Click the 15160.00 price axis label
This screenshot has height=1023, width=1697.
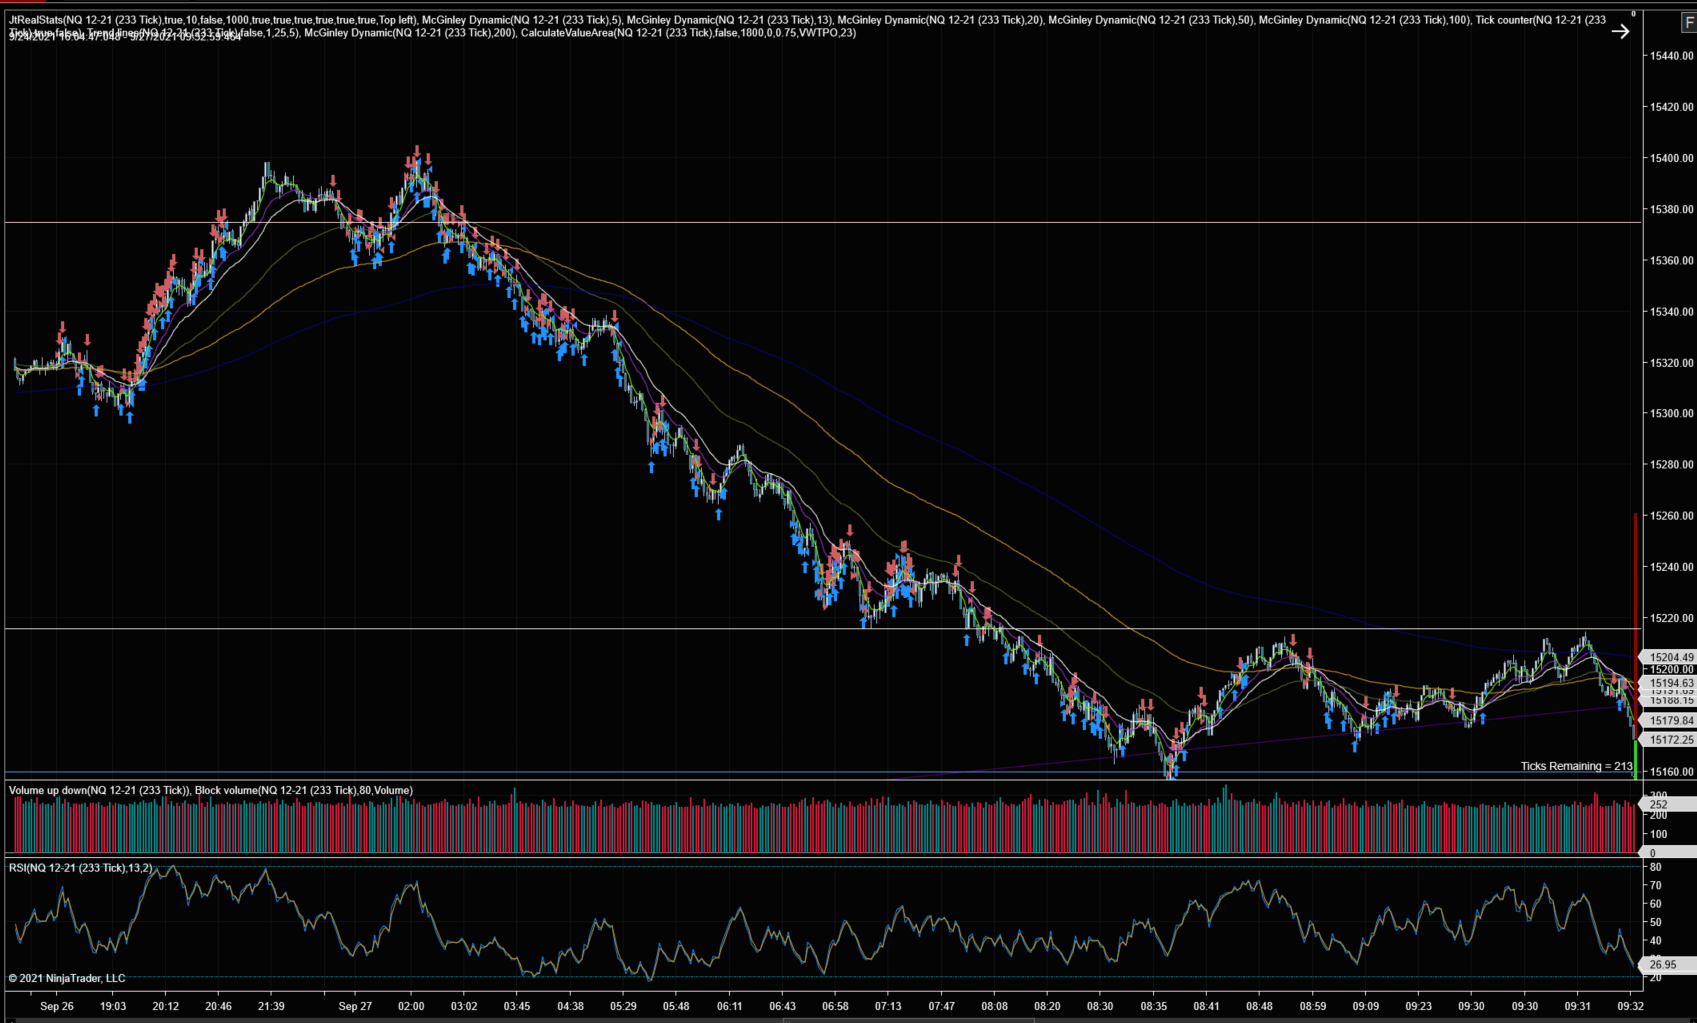pyautogui.click(x=1671, y=772)
